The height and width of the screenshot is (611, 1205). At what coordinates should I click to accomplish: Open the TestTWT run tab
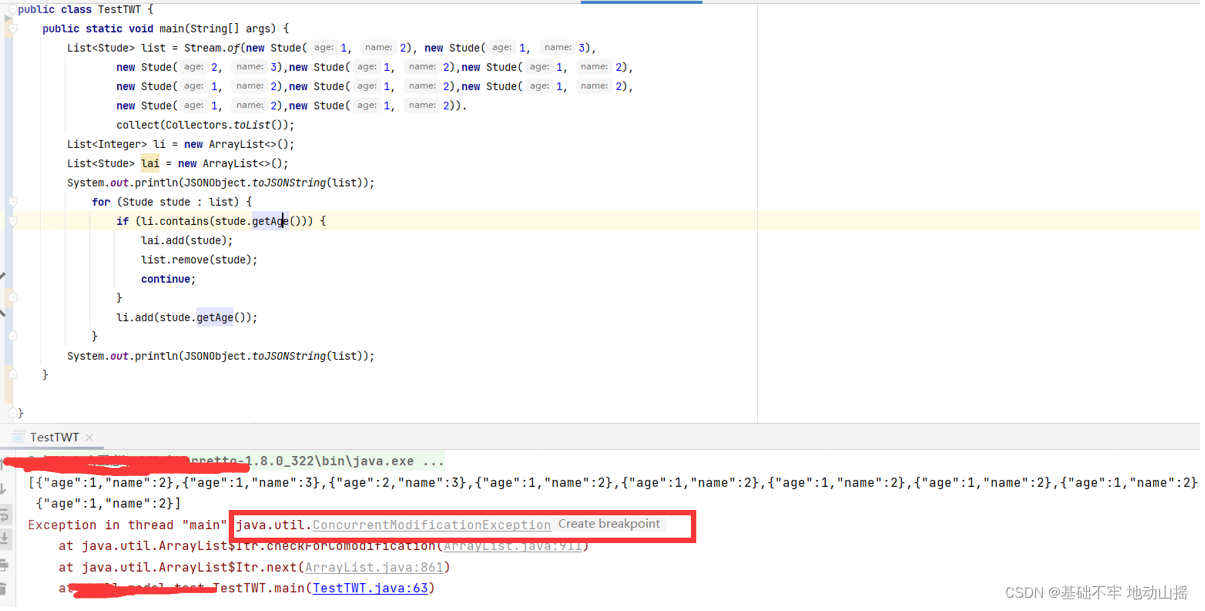(53, 437)
